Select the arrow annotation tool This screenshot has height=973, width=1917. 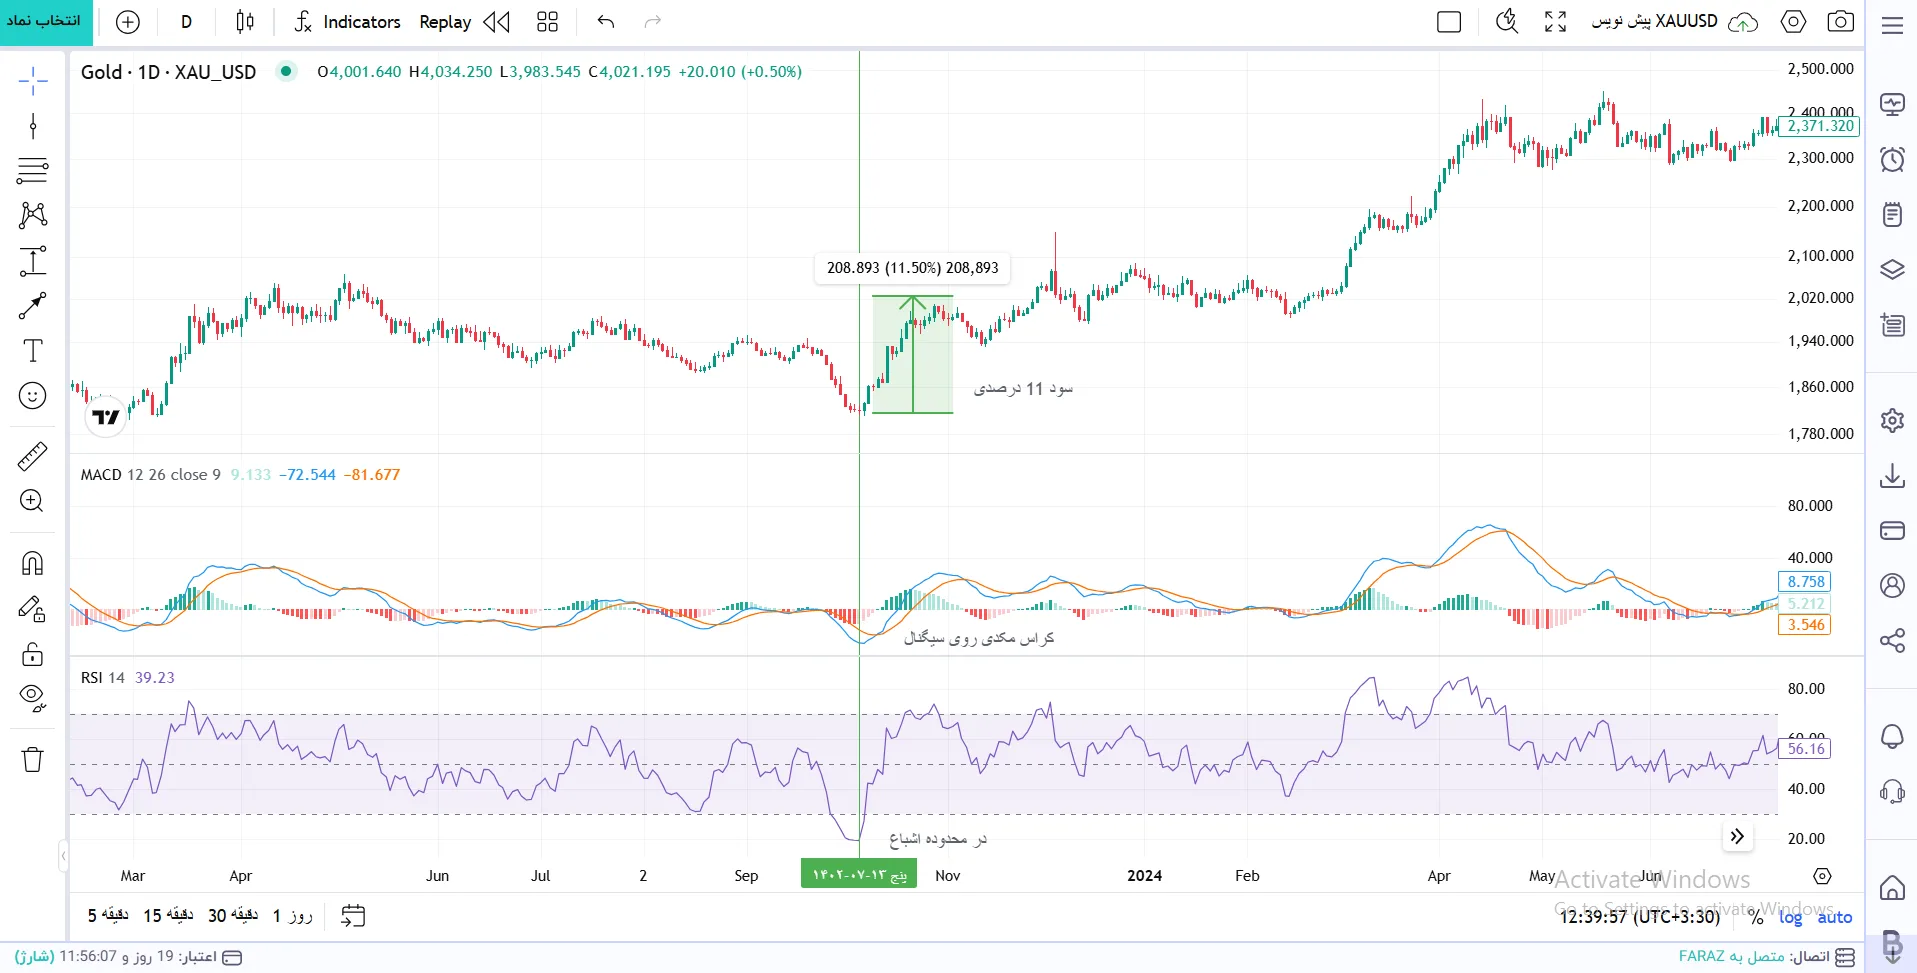[33, 306]
